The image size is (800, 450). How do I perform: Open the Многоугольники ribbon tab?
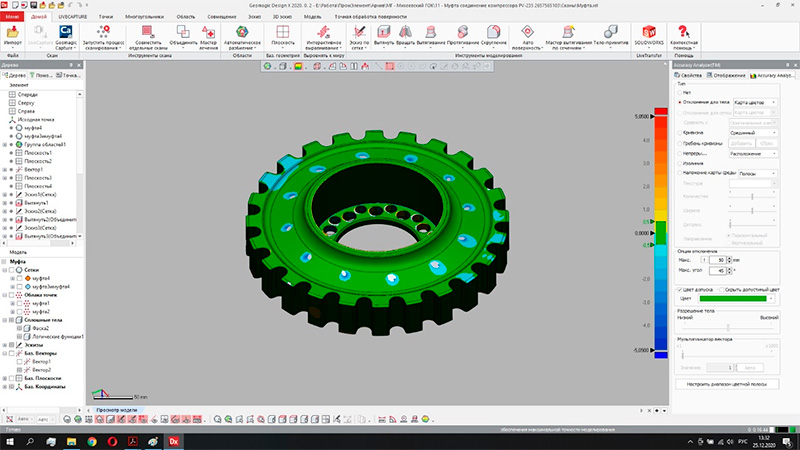click(144, 16)
